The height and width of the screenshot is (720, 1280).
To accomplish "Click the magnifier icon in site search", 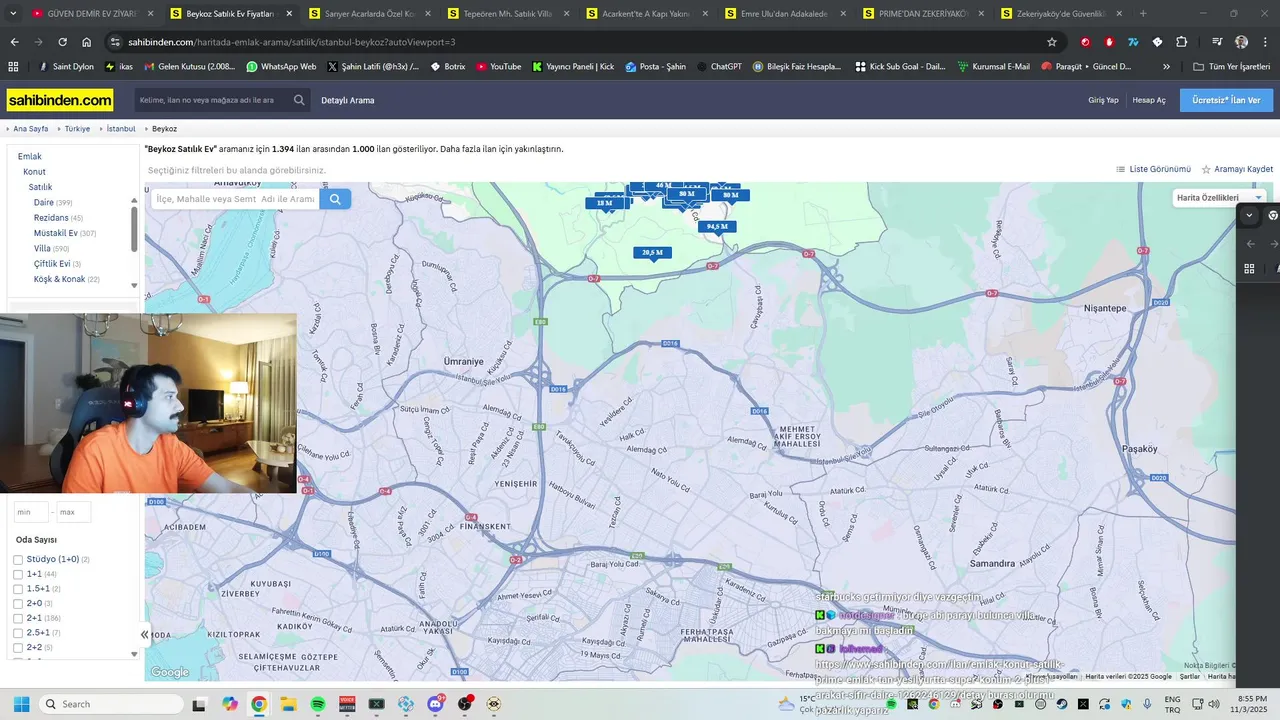I will pyautogui.click(x=299, y=101).
